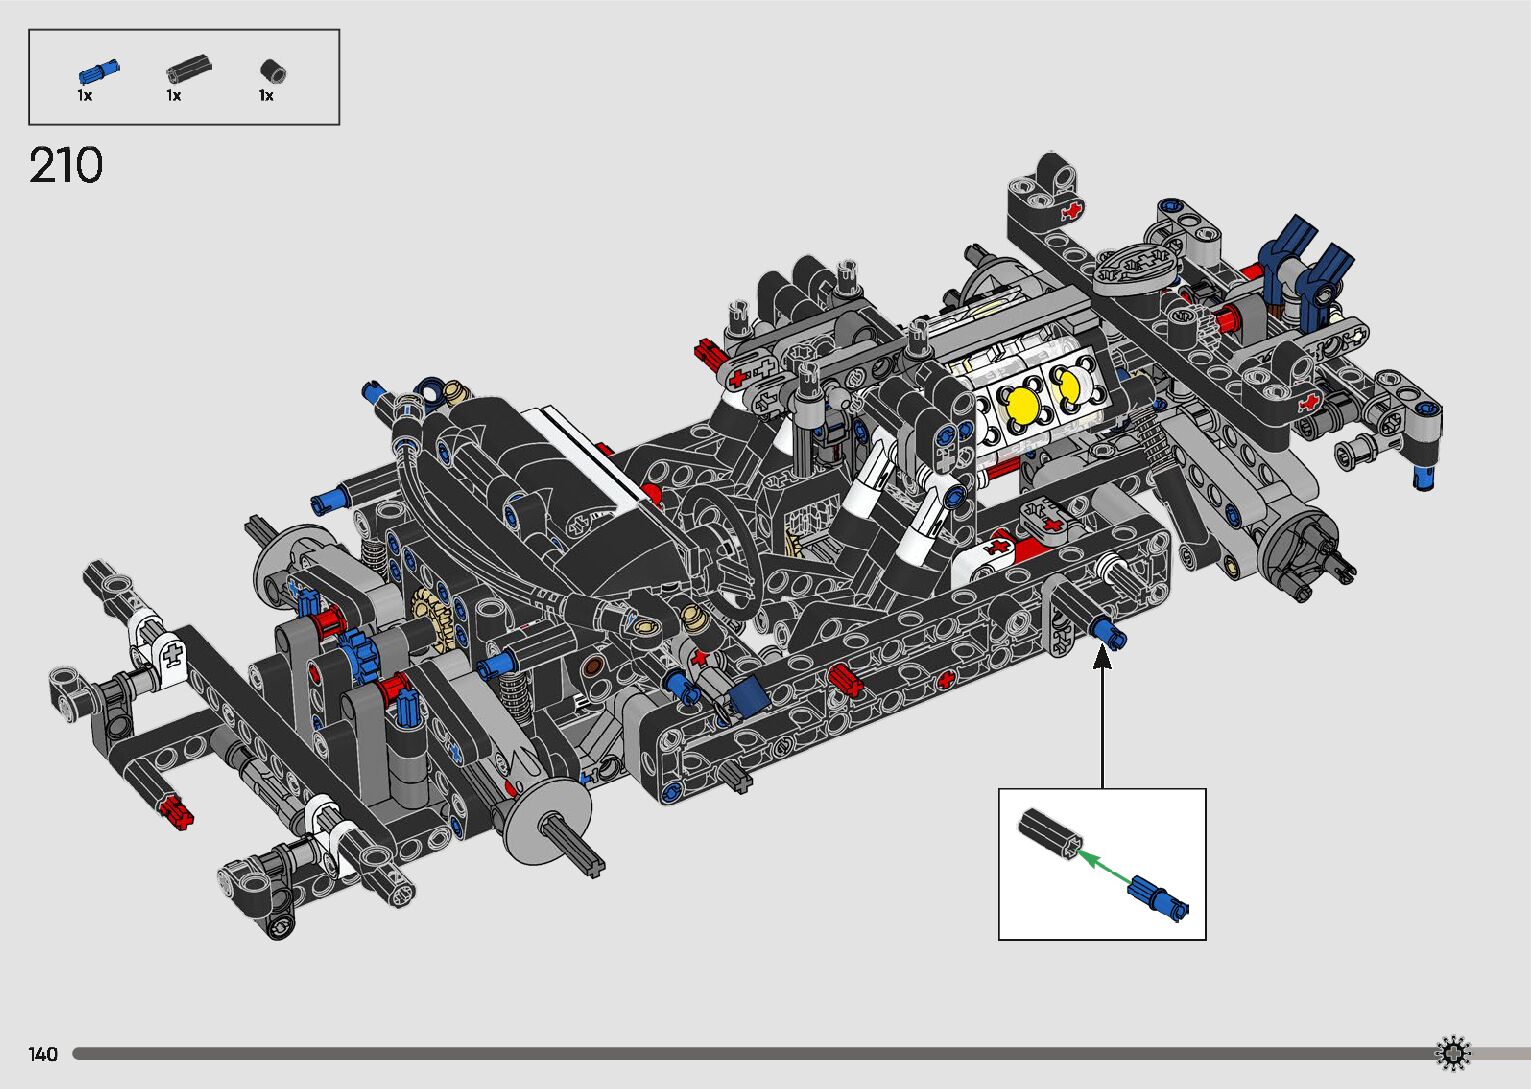Click the 1x label under black bush
Screen dimensions: 1531x1089
(x=266, y=96)
